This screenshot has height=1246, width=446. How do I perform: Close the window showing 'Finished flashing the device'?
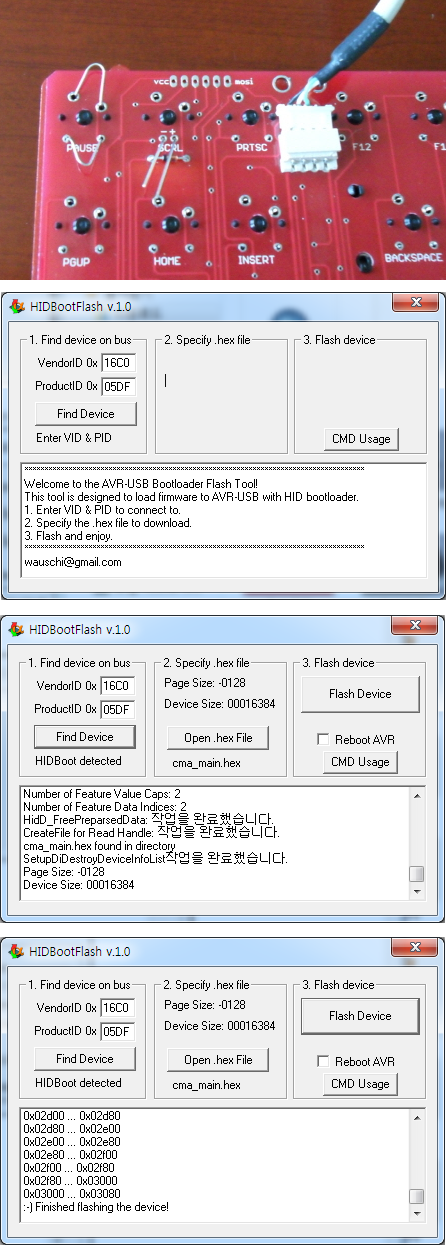click(x=413, y=947)
